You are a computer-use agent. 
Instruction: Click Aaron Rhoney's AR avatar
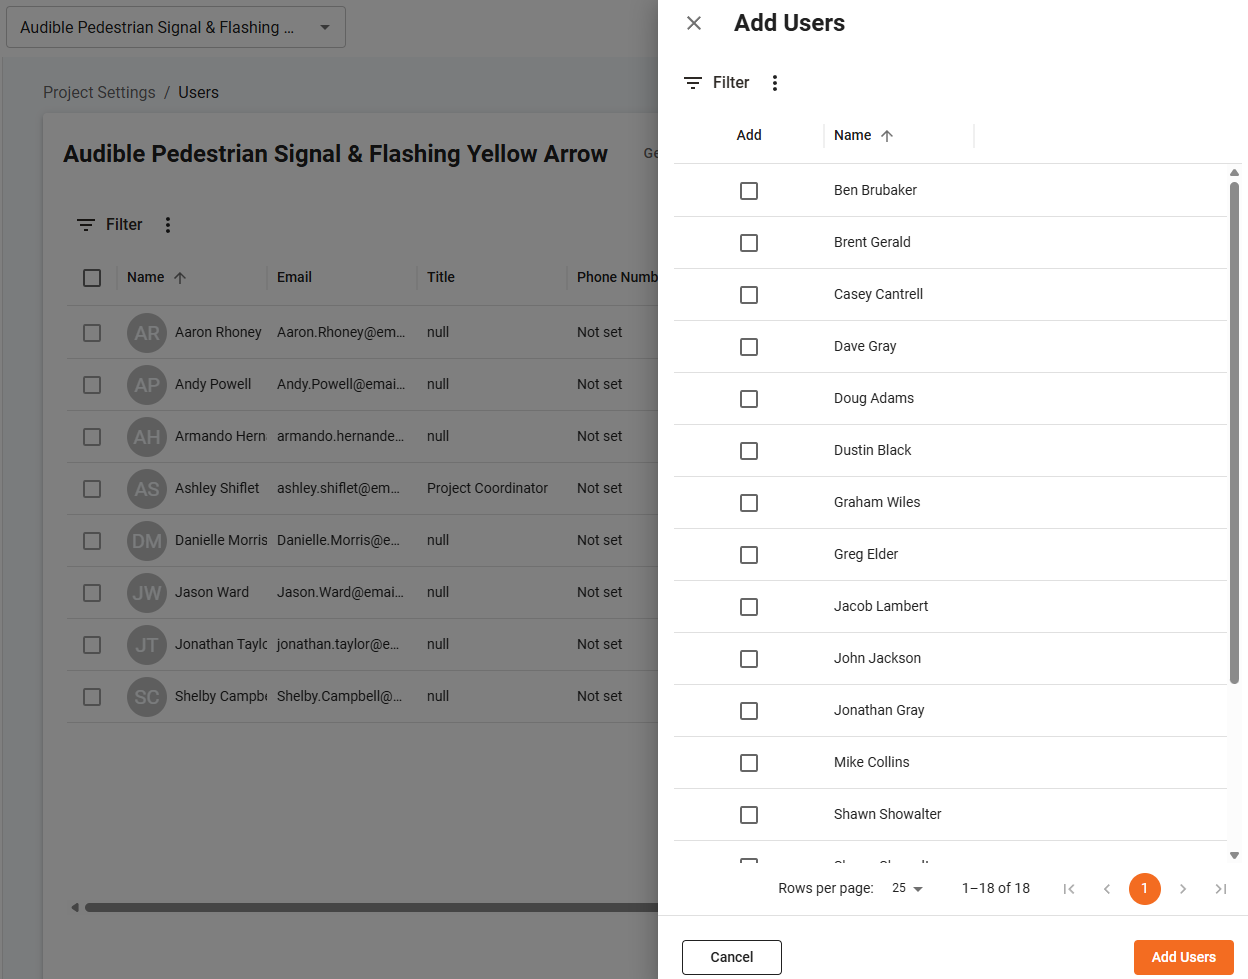(147, 333)
